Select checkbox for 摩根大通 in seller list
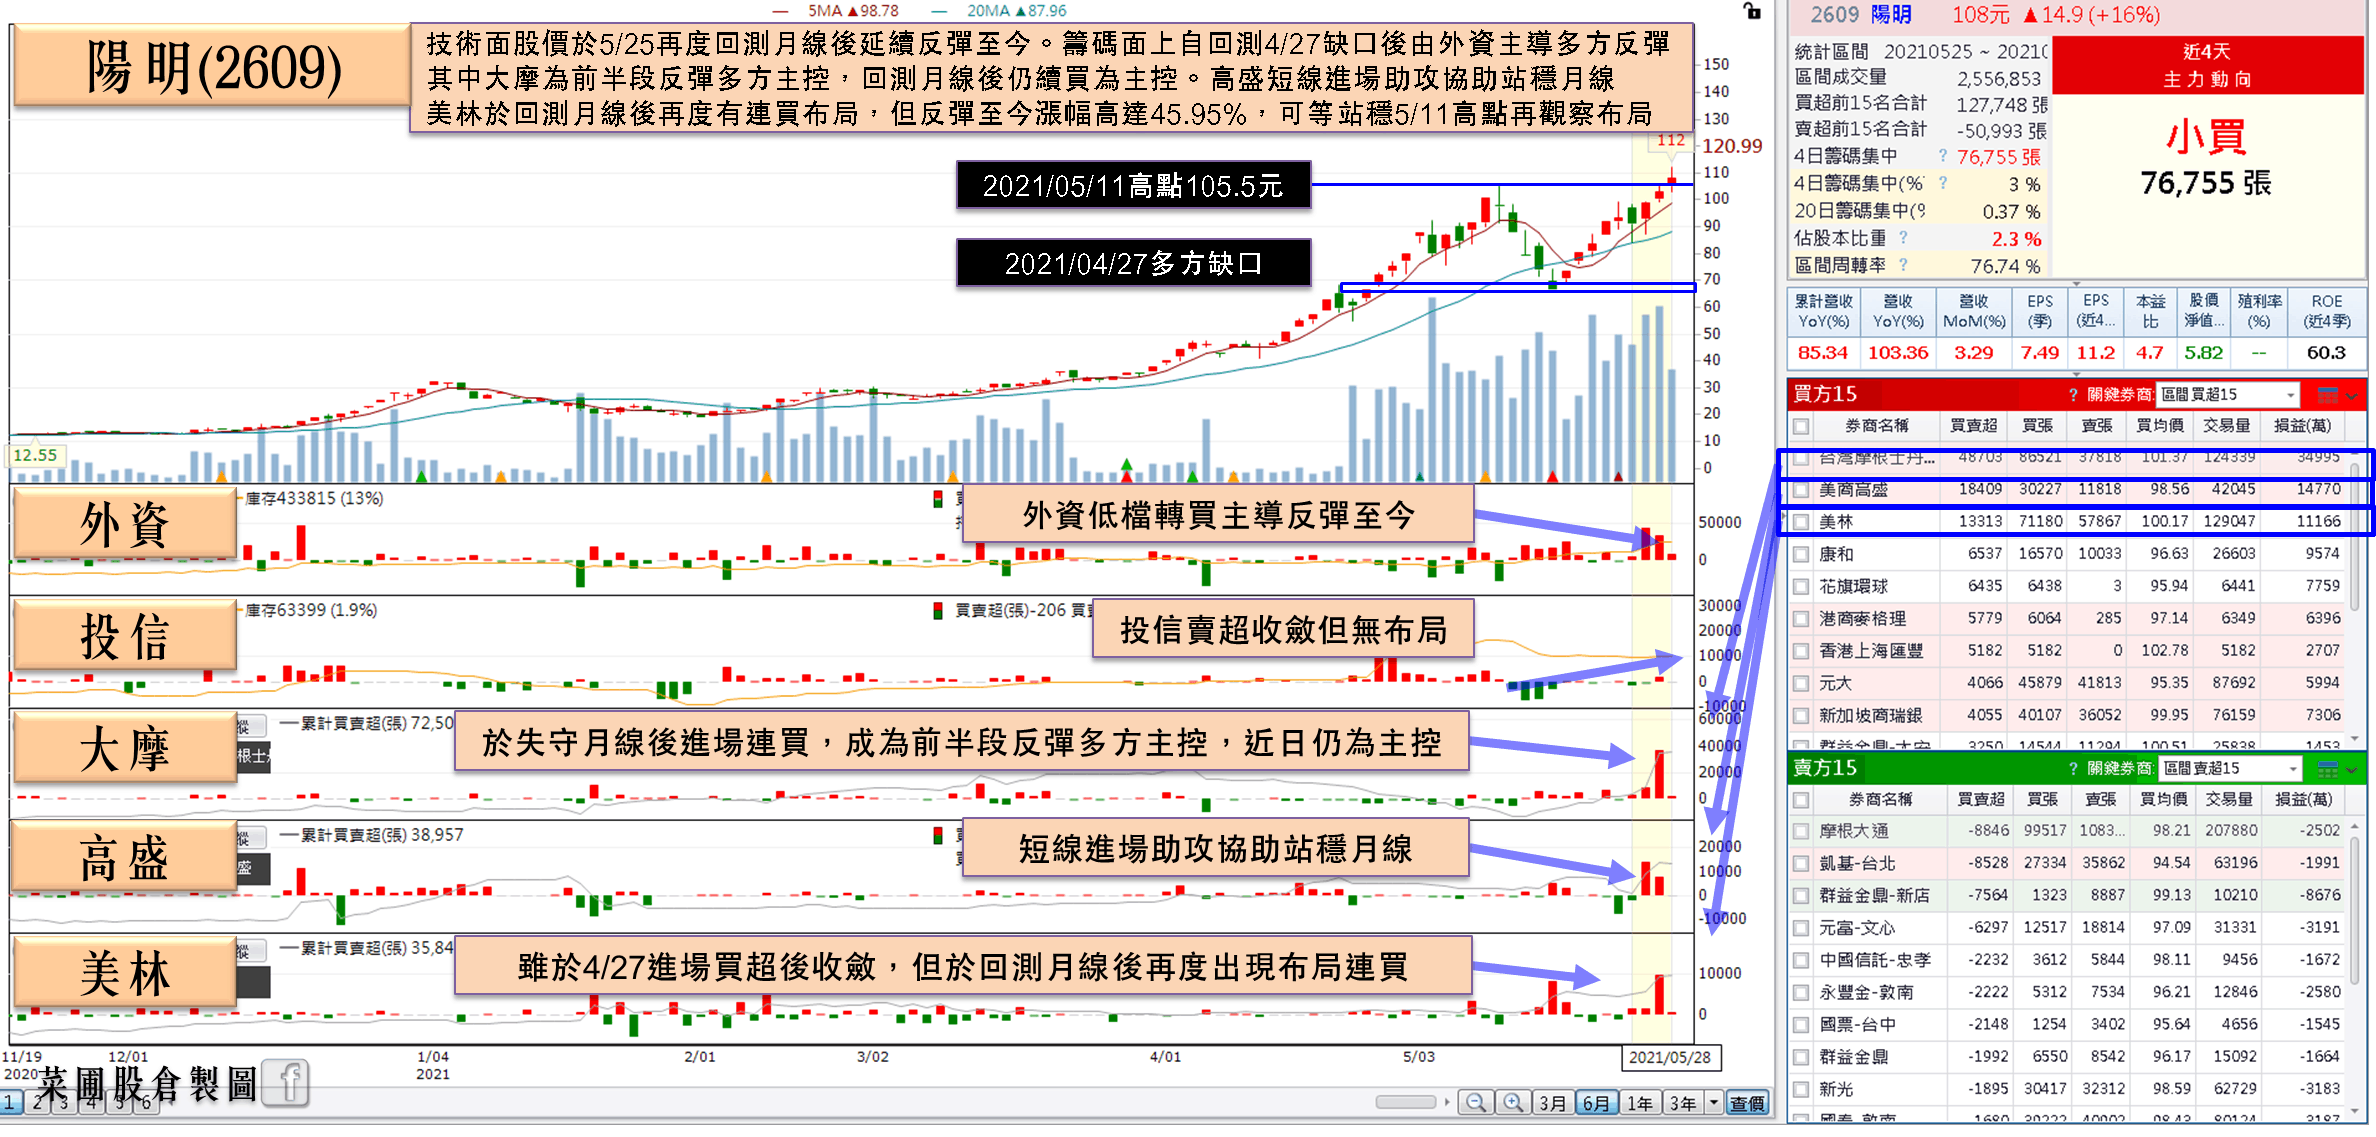This screenshot has width=2376, height=1137. click(x=1801, y=831)
